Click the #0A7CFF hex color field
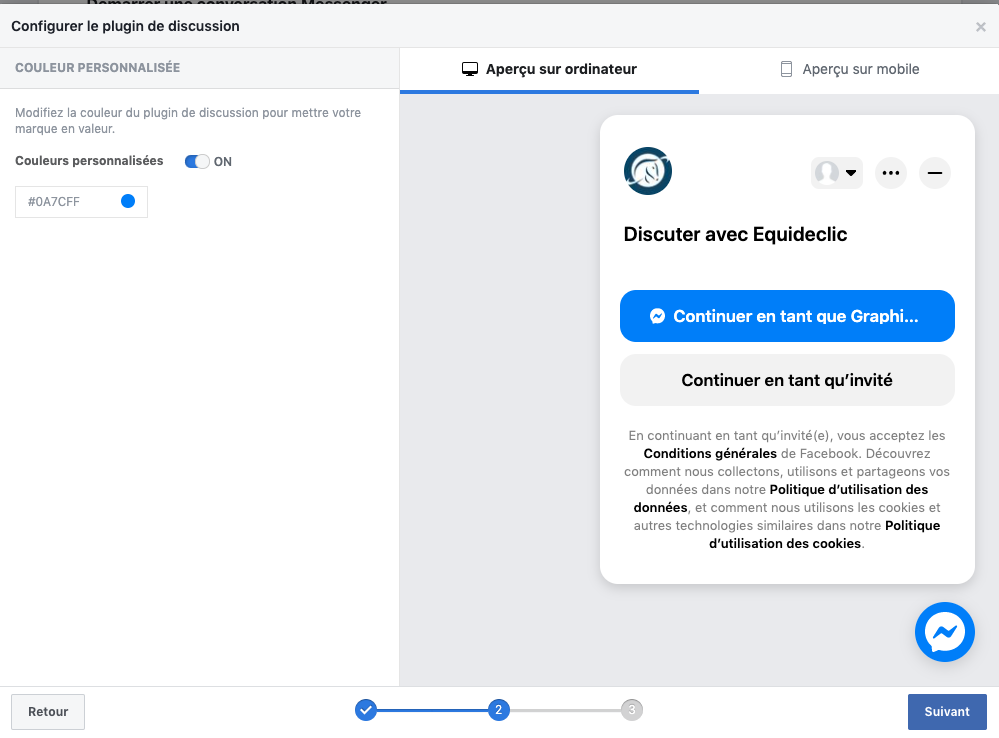The image size is (999, 738). coord(82,202)
